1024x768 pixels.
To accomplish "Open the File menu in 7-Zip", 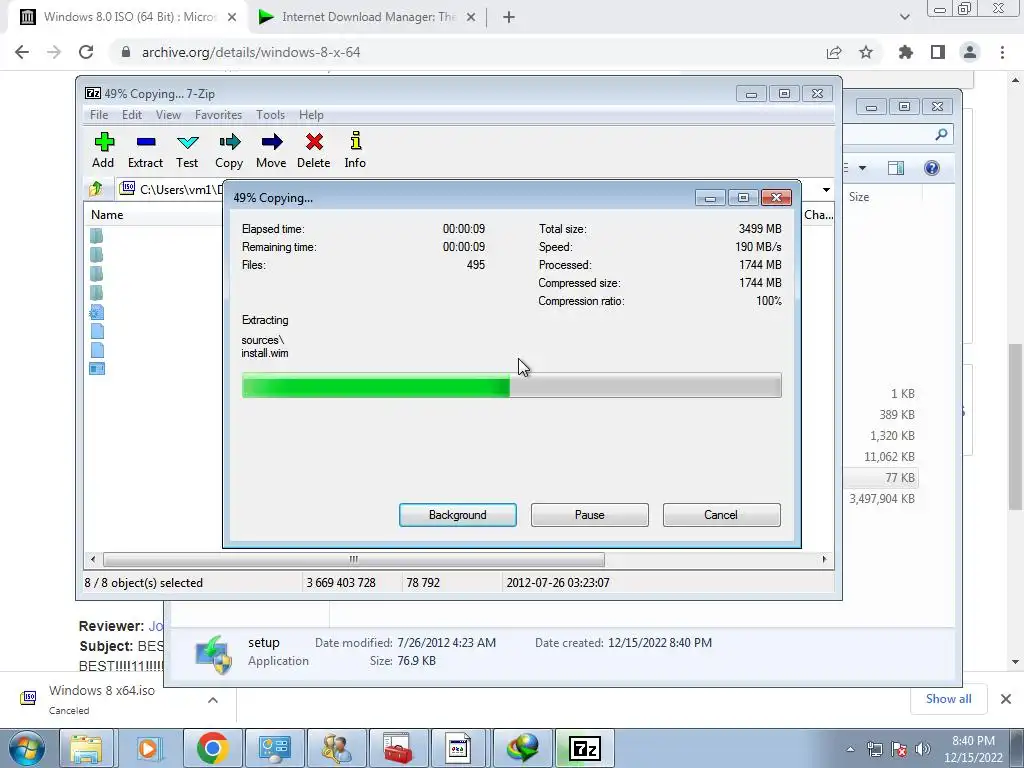I will click(x=99, y=115).
